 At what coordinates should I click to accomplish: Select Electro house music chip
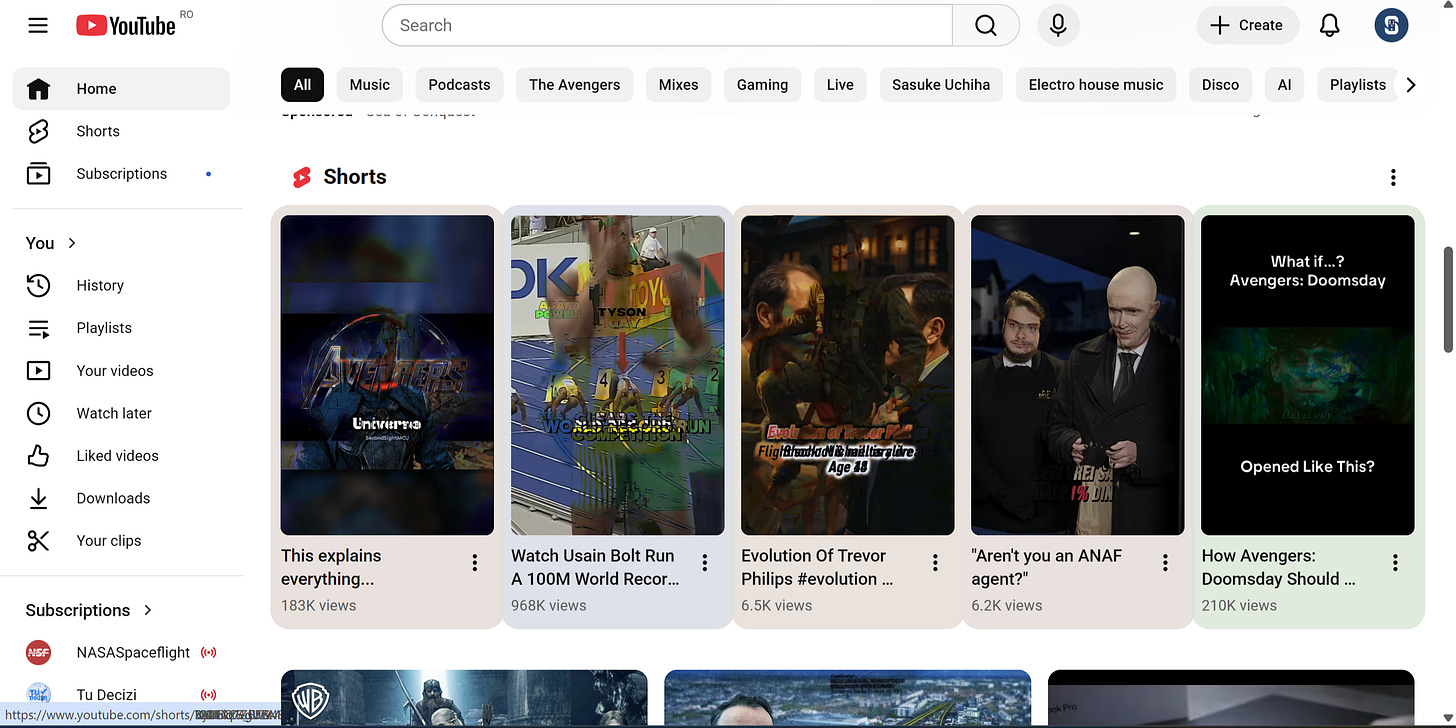click(x=1096, y=85)
